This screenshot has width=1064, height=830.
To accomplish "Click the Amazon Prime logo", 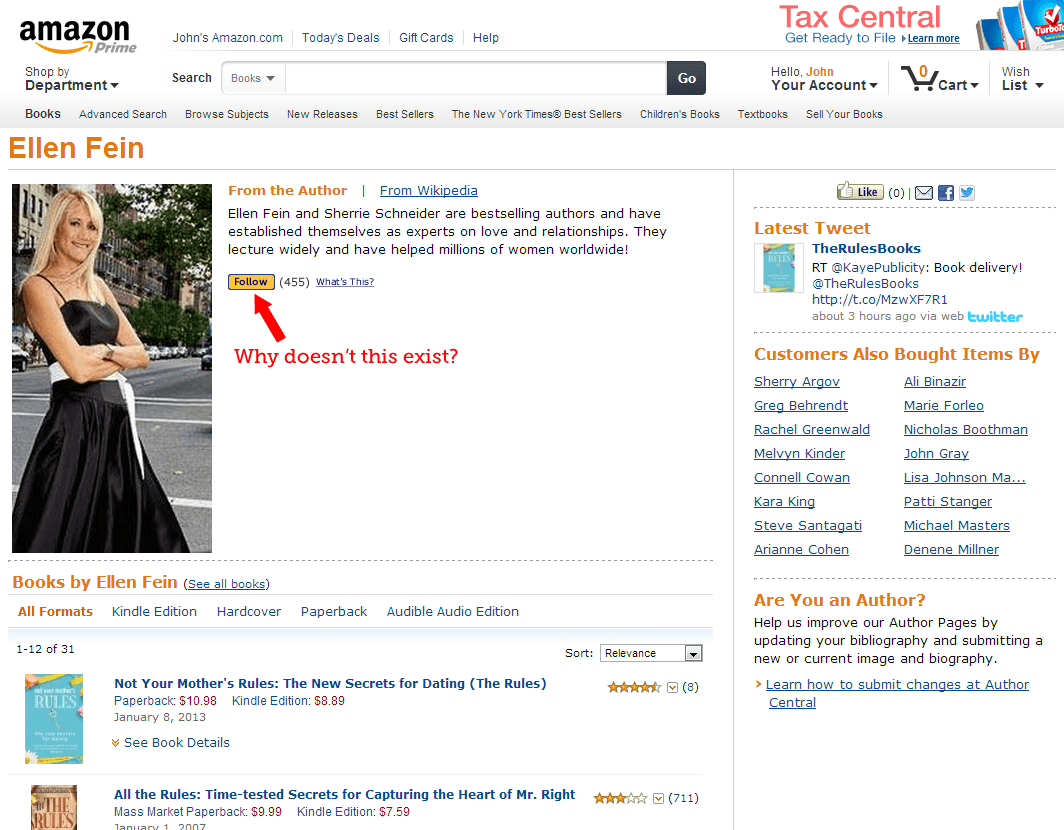I will click(x=78, y=33).
